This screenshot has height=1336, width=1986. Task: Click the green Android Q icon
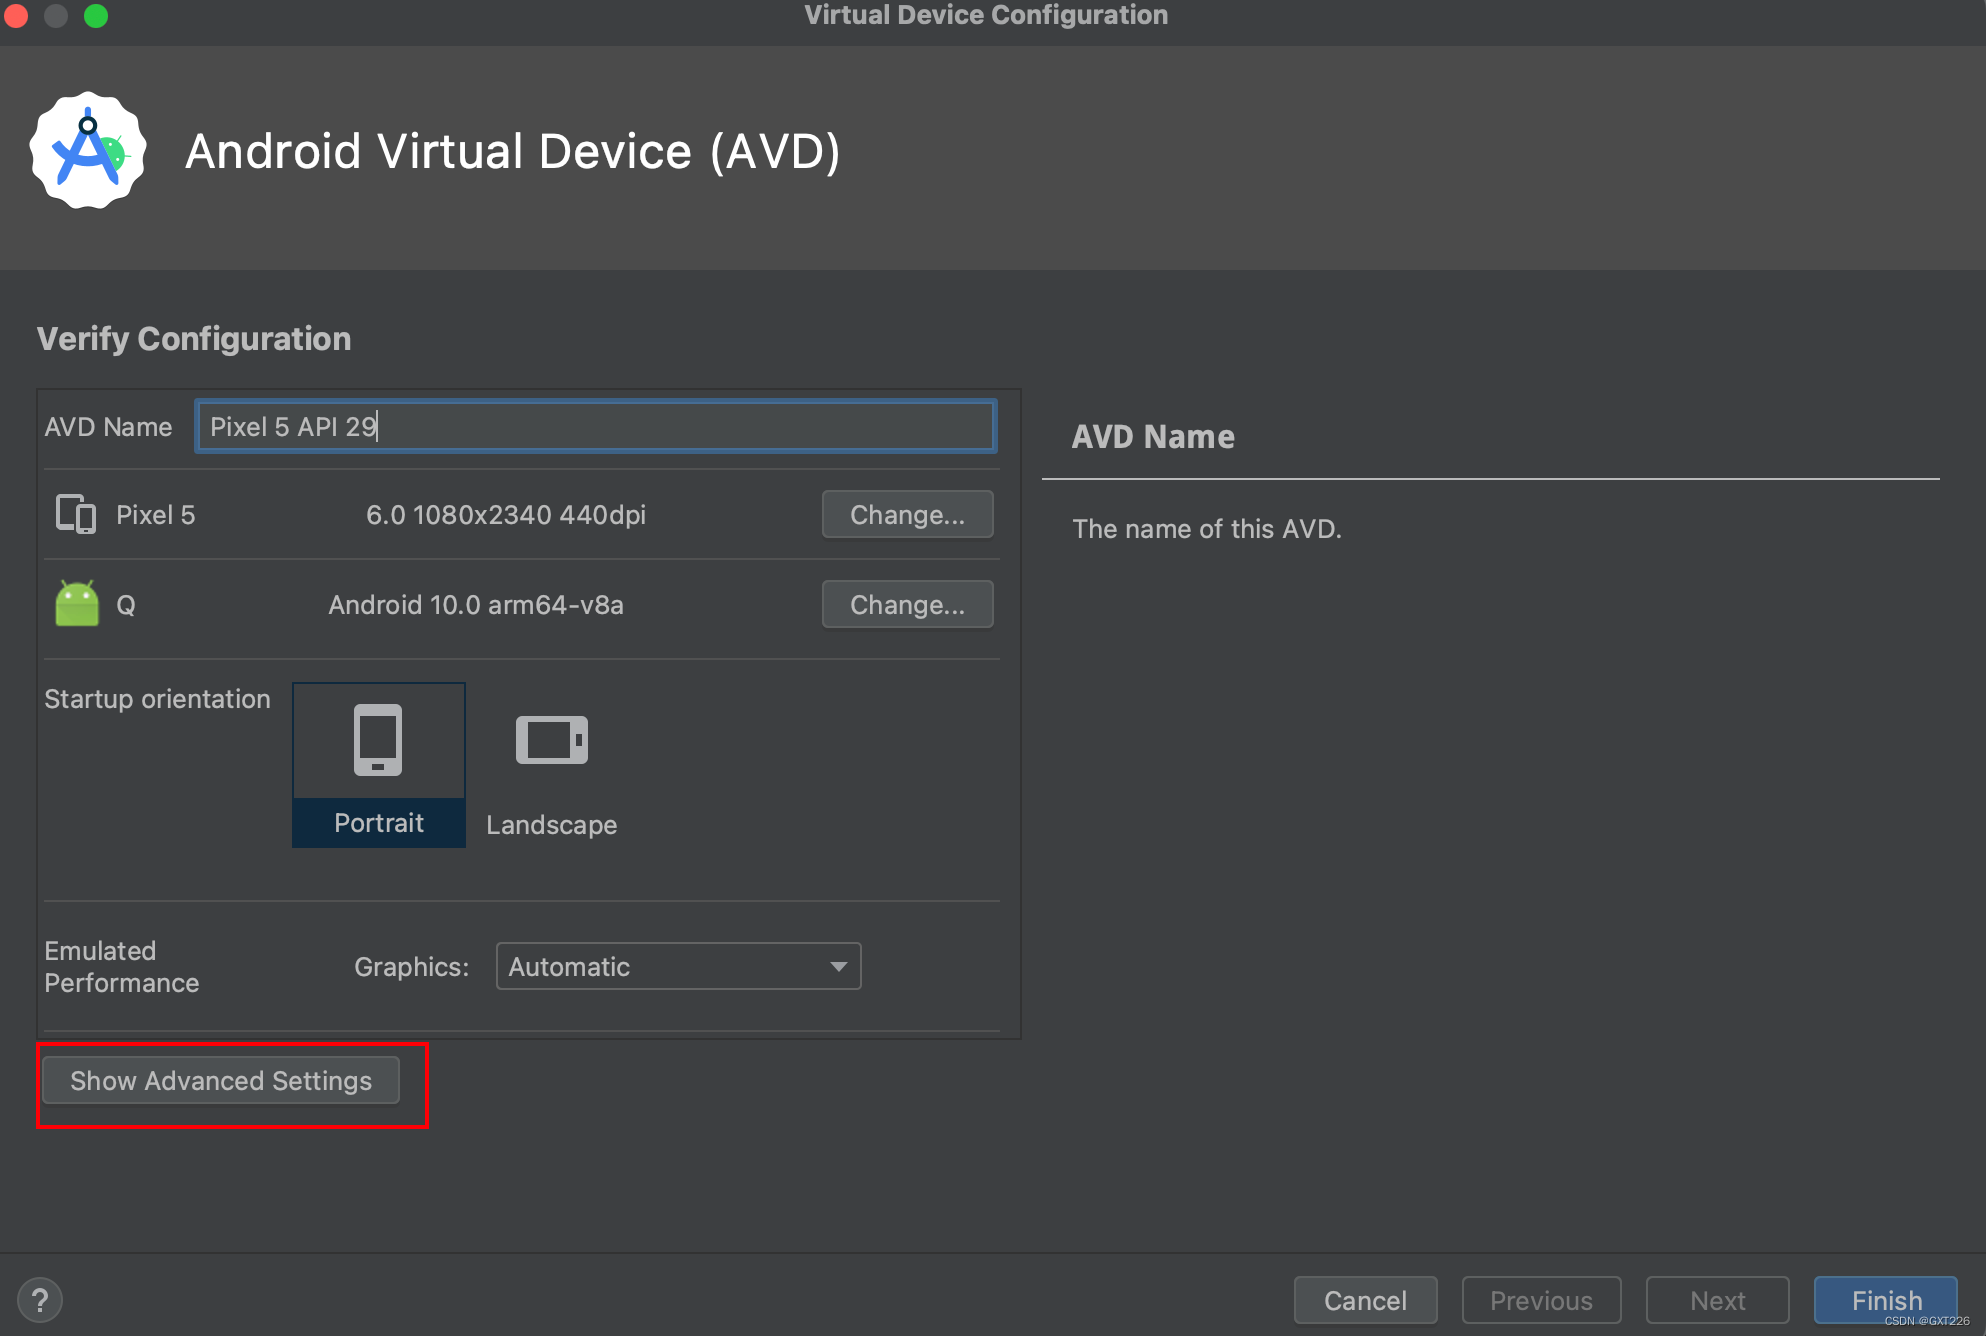pyautogui.click(x=77, y=604)
